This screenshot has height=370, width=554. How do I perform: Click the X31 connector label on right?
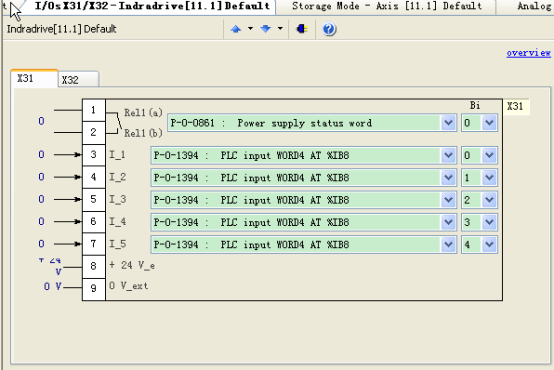(515, 106)
